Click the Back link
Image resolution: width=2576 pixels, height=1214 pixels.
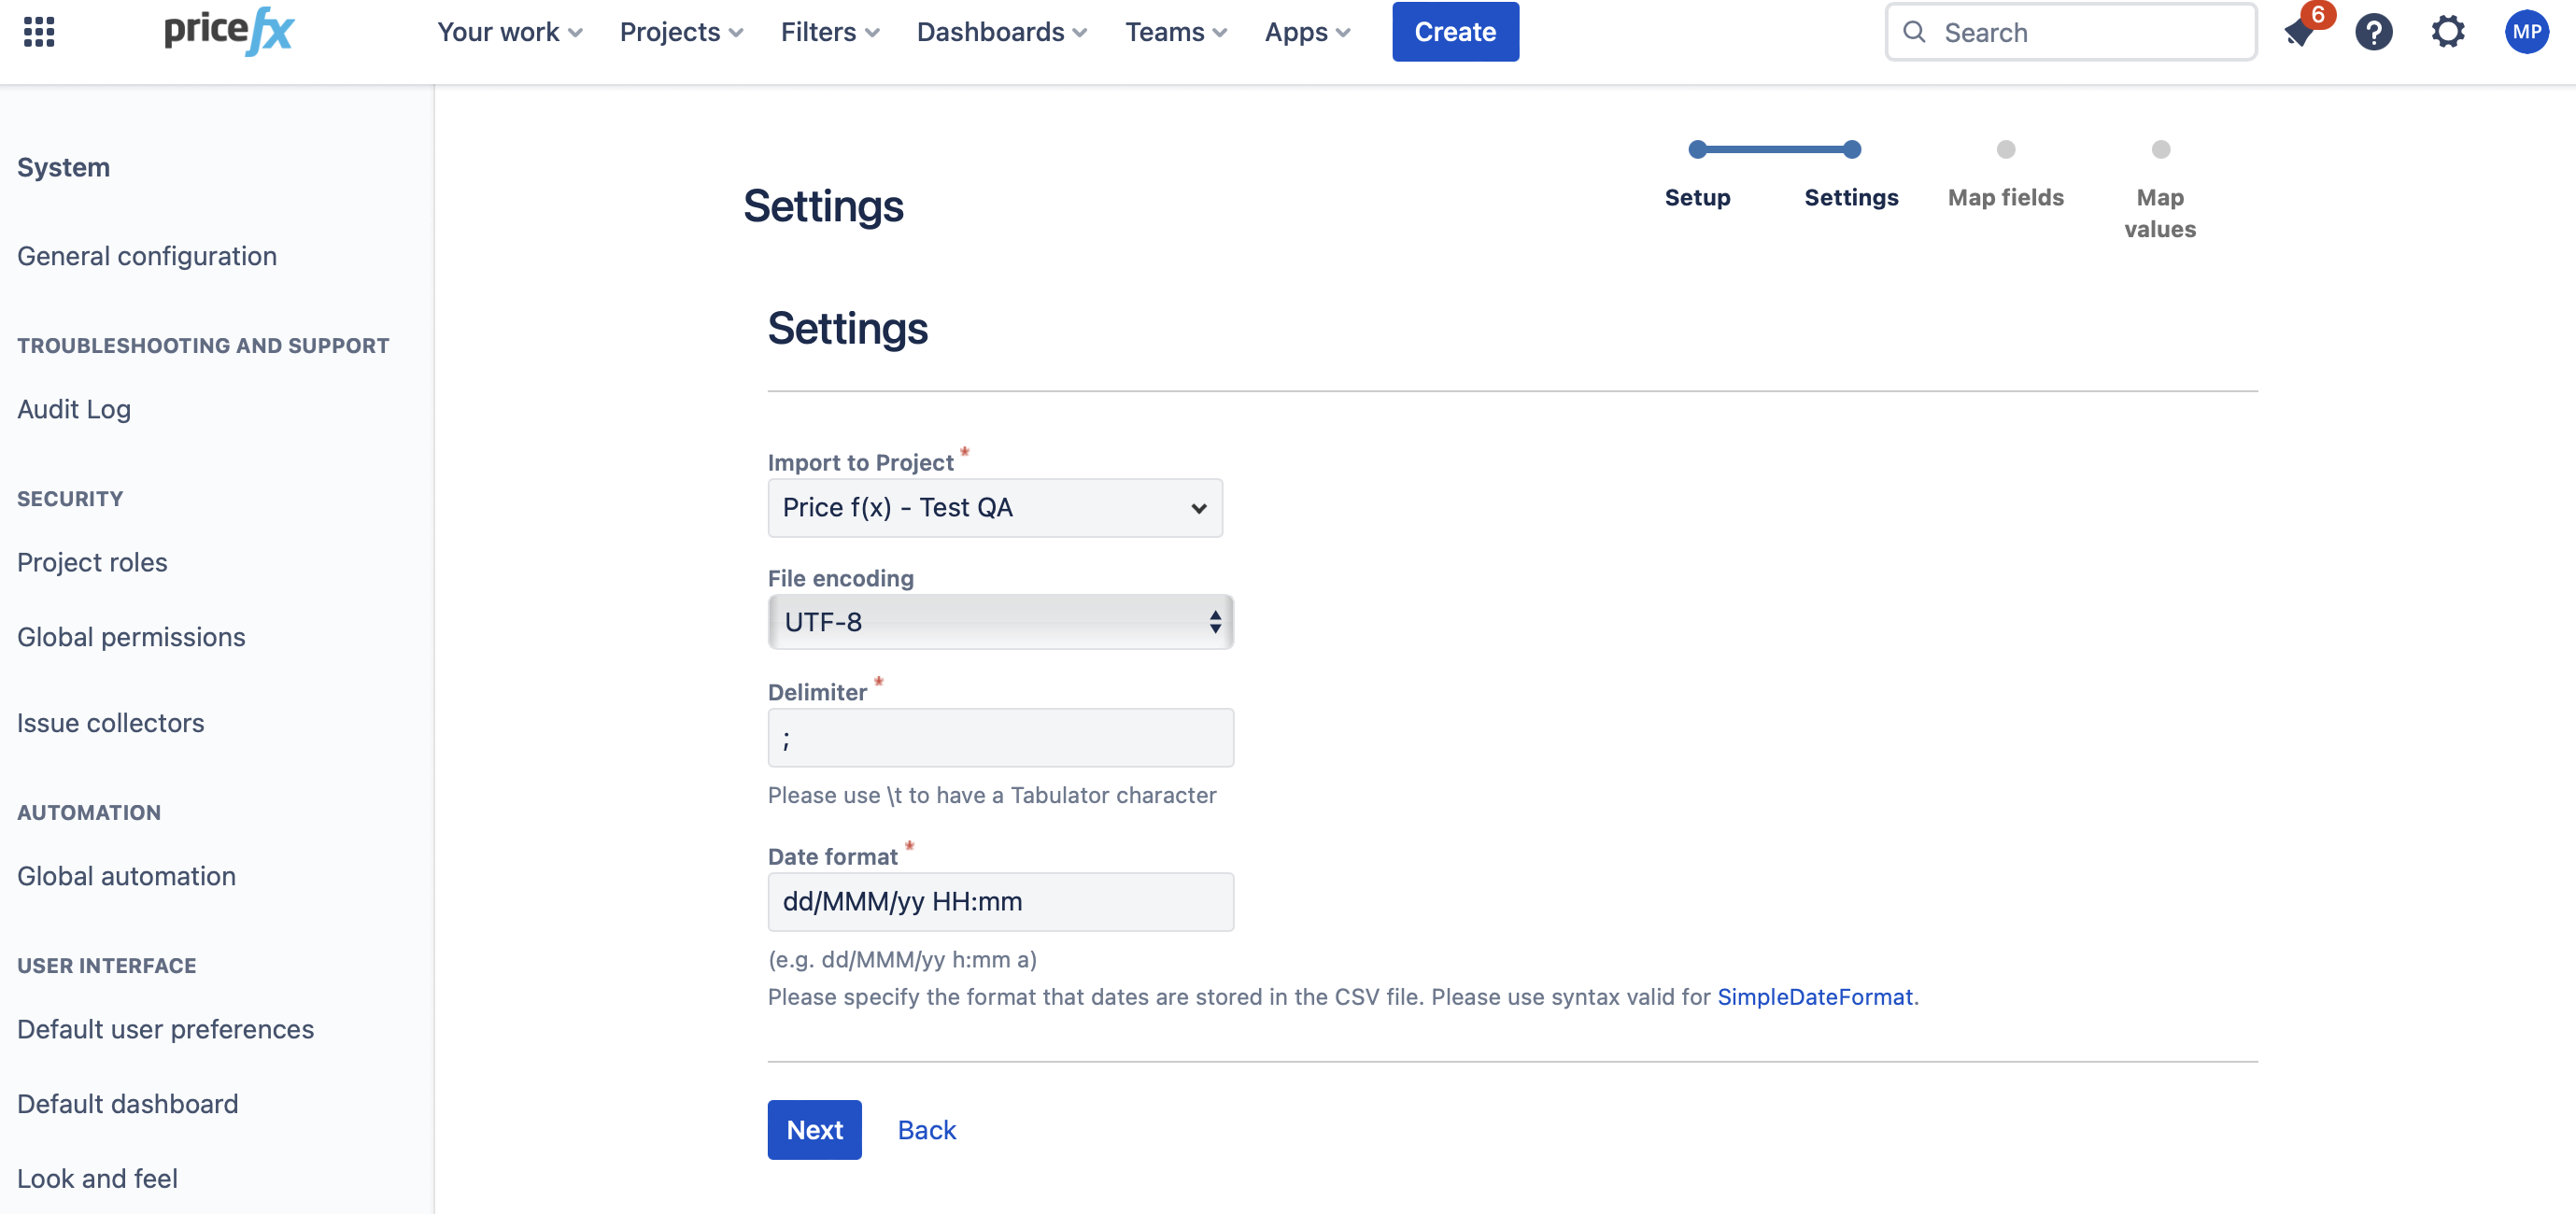coord(926,1129)
